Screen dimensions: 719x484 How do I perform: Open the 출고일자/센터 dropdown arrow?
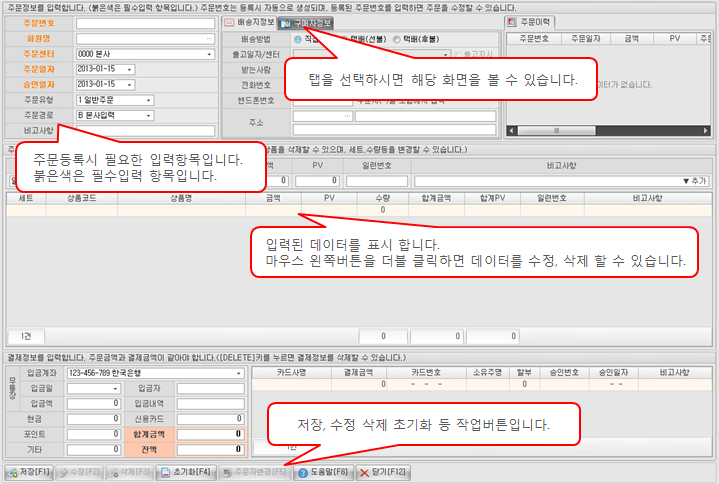tap(445, 55)
